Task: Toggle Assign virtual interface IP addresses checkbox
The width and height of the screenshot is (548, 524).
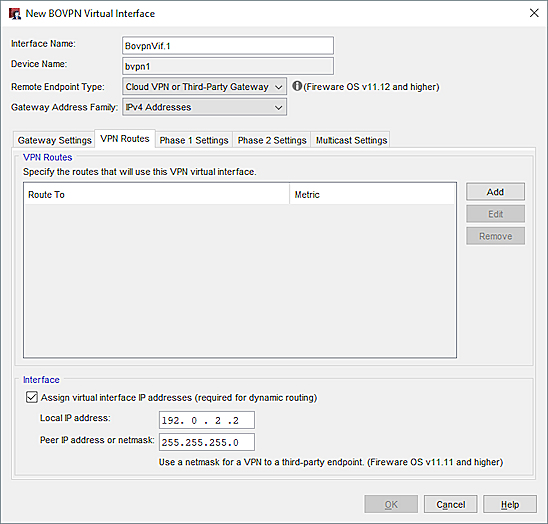Action: [31, 397]
